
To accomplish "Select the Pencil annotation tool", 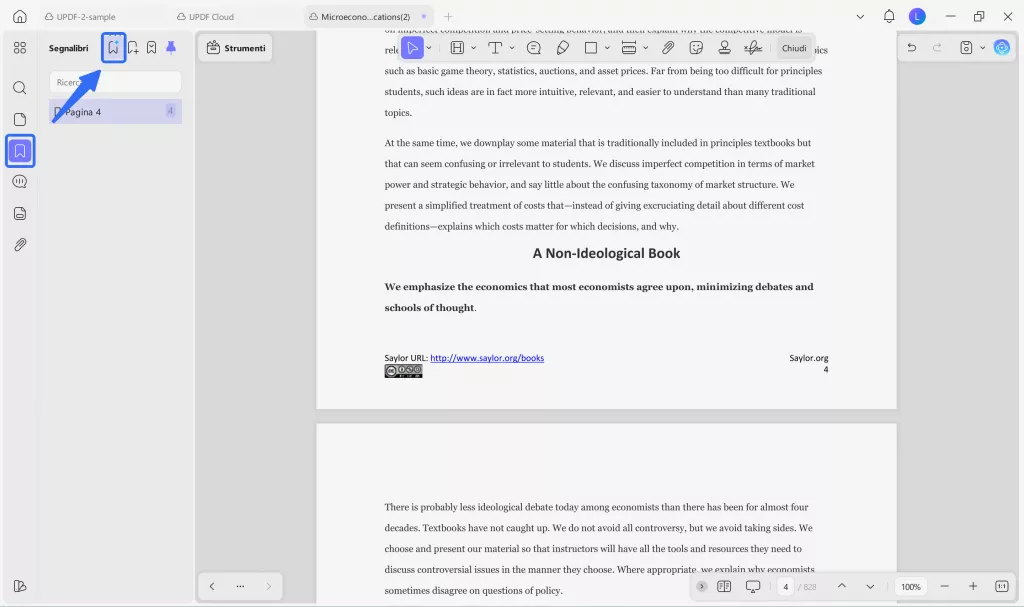I will [563, 47].
